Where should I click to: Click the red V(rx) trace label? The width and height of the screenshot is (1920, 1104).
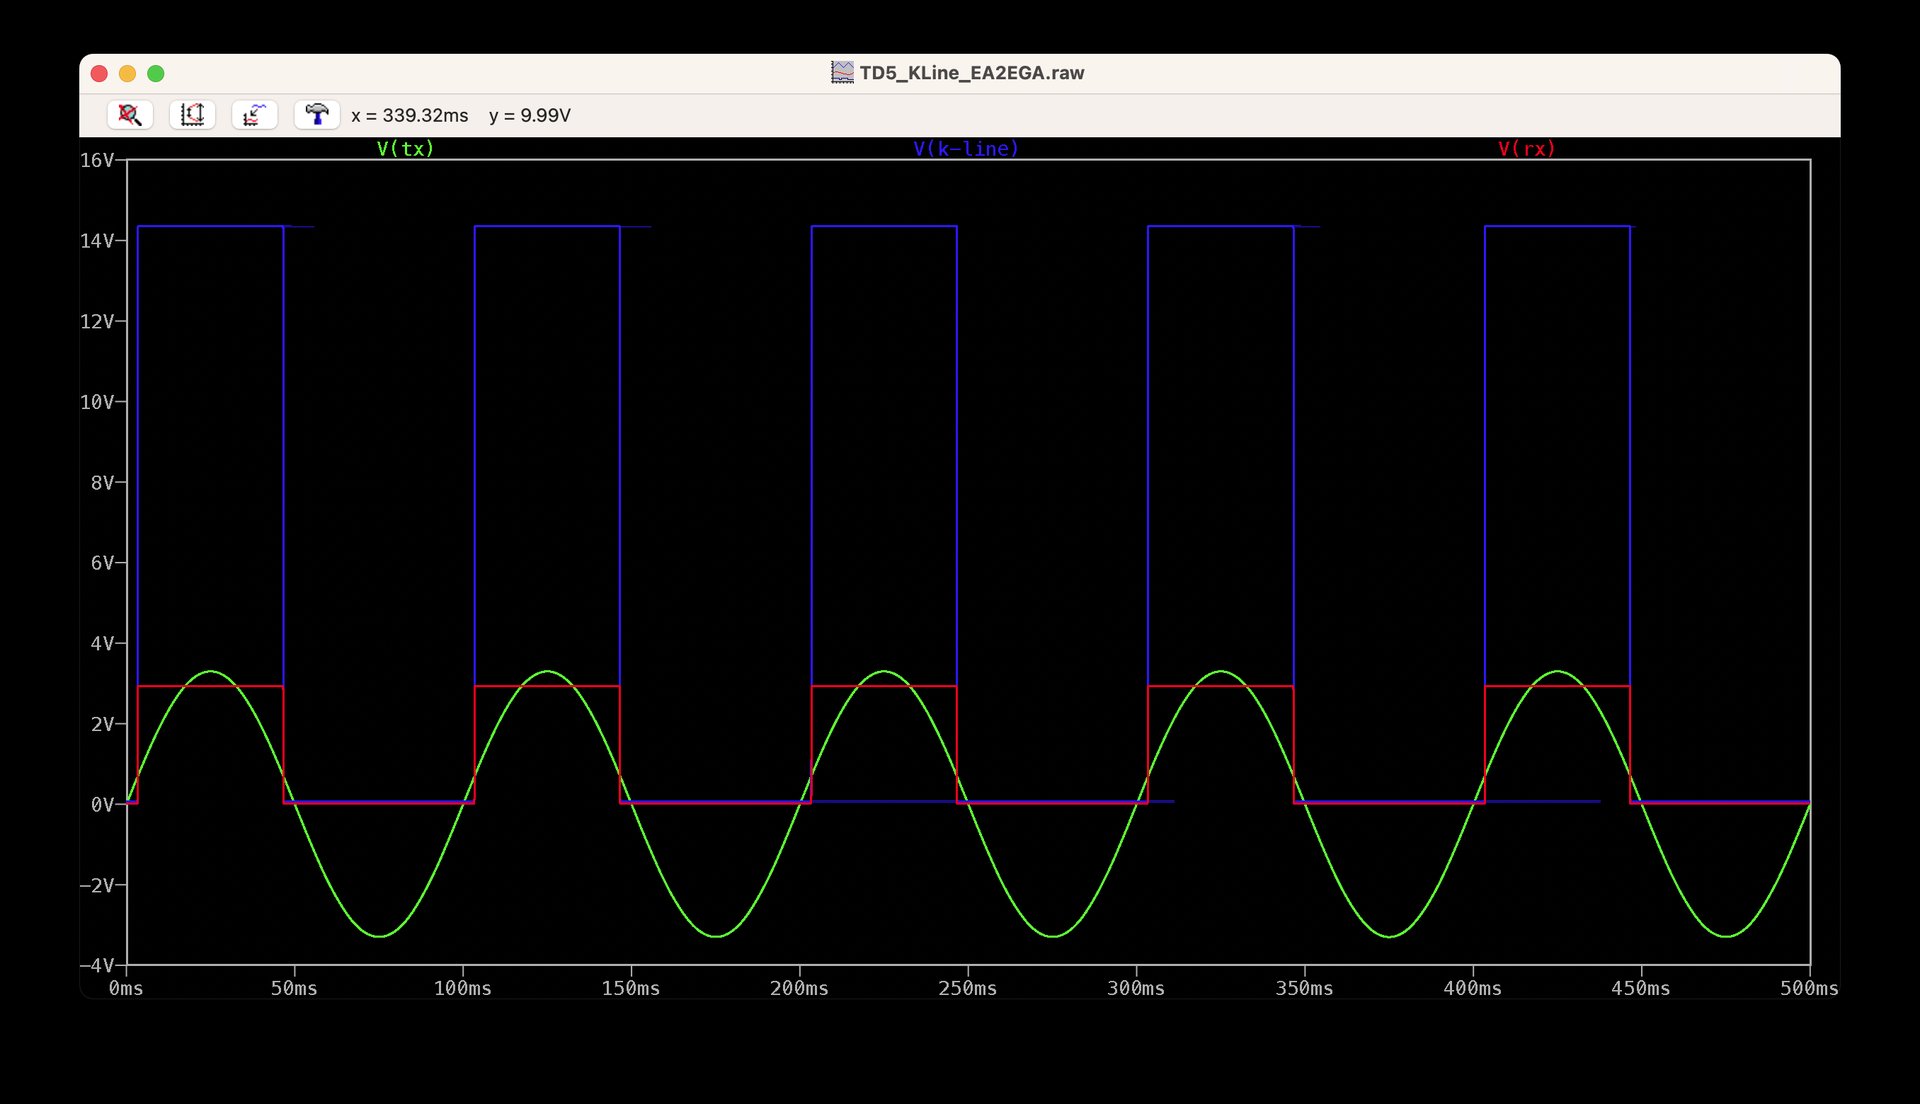[x=1526, y=149]
